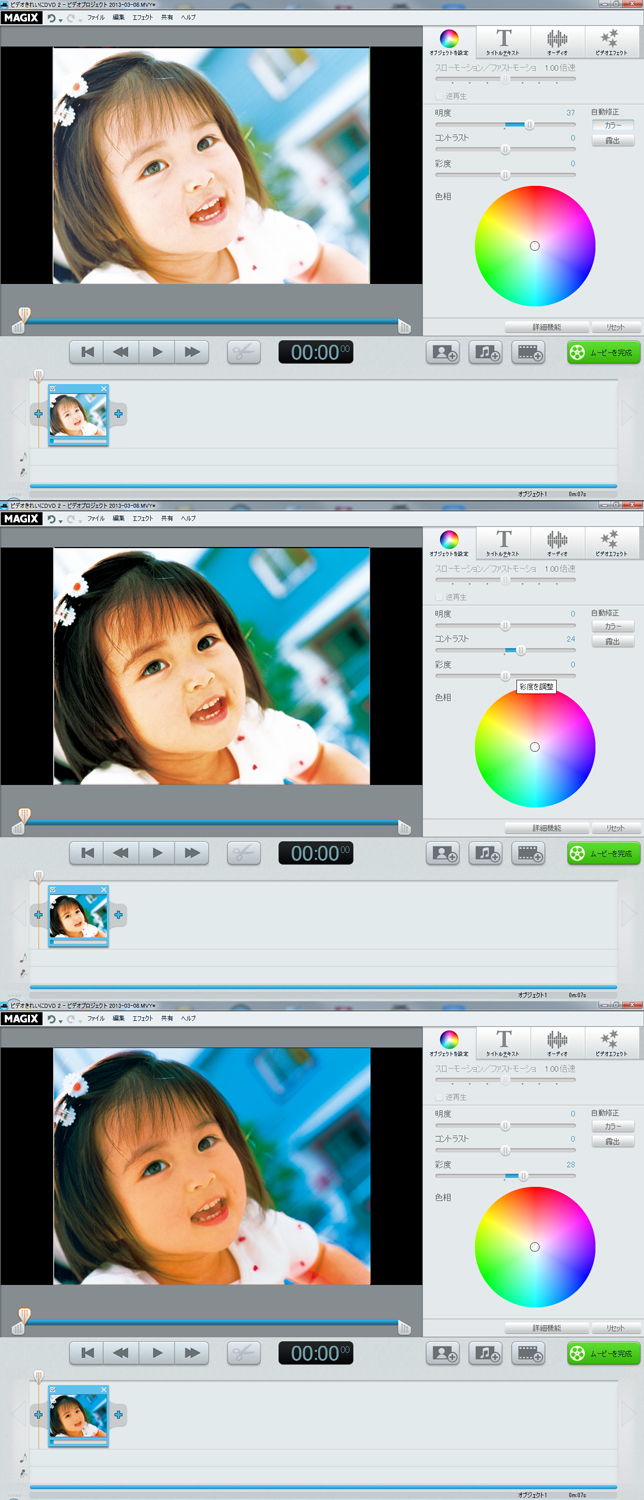This screenshot has height=1500, width=644.
Task: Click リセット in the brightness-37 window
Action: click(615, 327)
